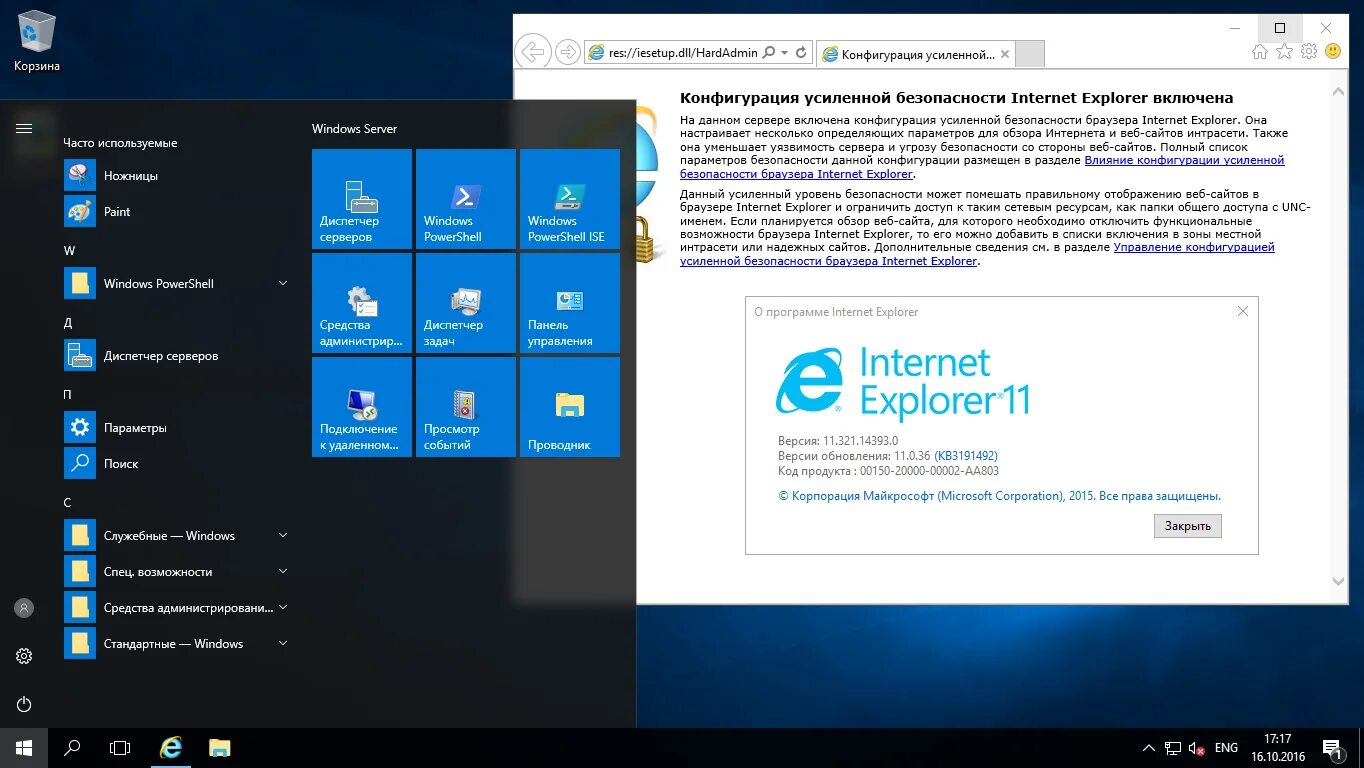Open the Просмотр событий tile
This screenshot has height=768, width=1364.
click(466, 407)
